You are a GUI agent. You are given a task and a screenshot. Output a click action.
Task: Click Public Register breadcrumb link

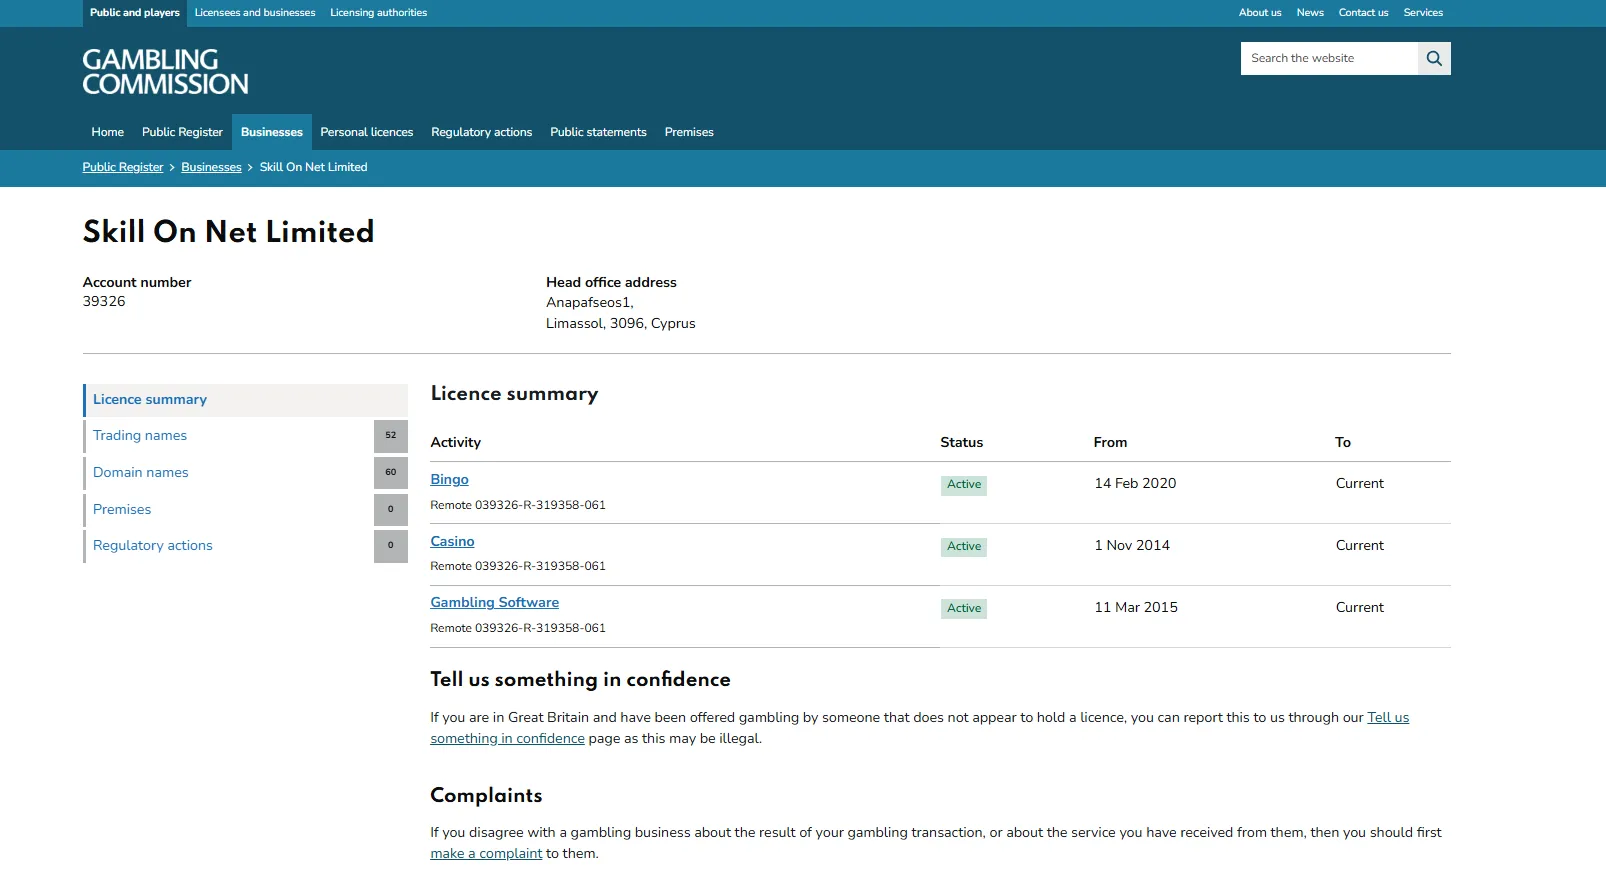click(x=123, y=167)
